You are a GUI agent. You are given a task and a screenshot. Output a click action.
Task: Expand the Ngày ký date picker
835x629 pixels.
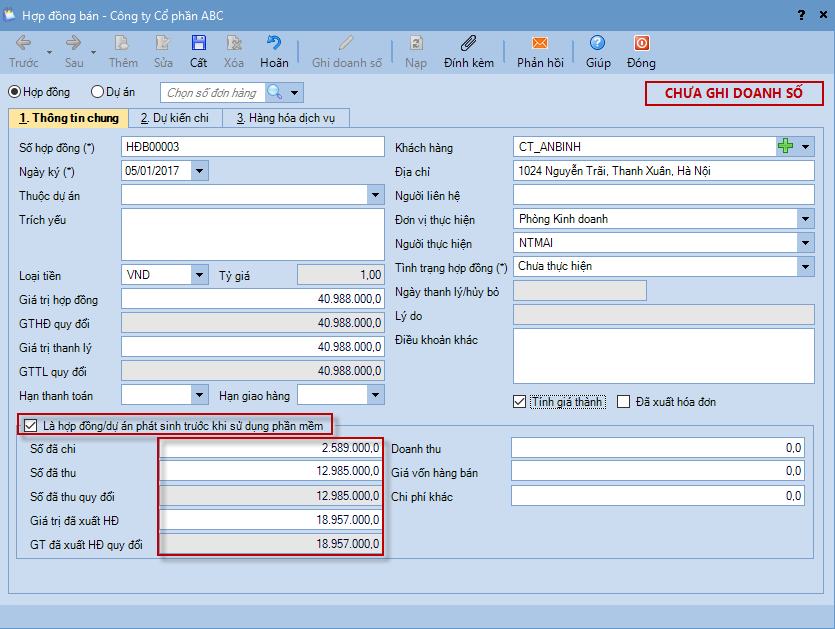click(199, 171)
